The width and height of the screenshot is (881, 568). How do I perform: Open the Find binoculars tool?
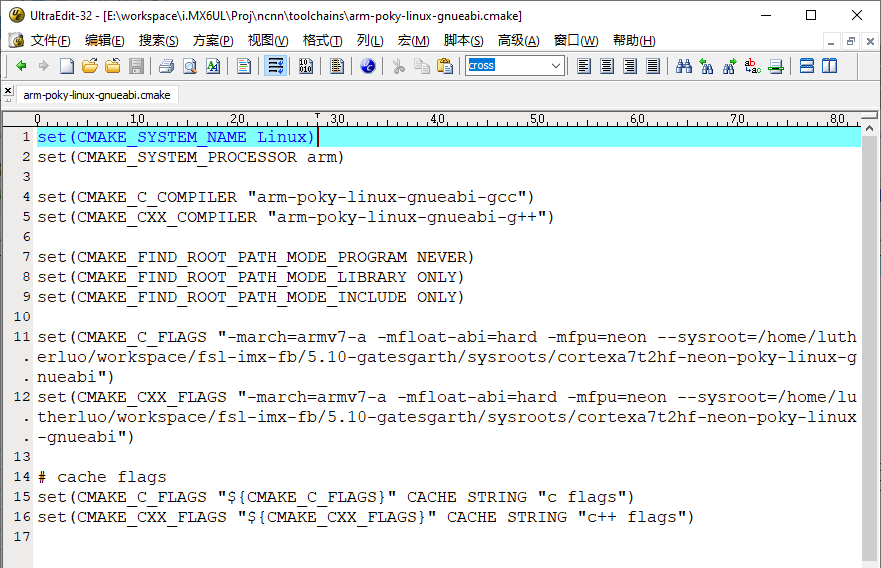[x=684, y=66]
